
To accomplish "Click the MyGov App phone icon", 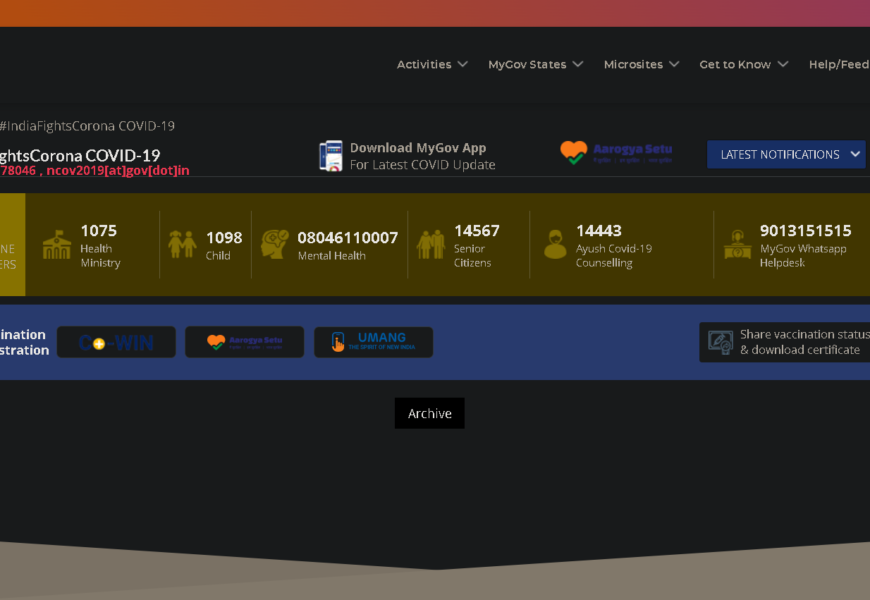I will (331, 155).
